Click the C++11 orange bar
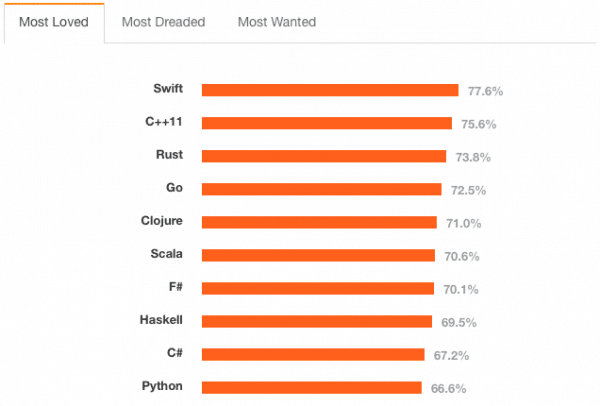600x406 pixels. [327, 123]
